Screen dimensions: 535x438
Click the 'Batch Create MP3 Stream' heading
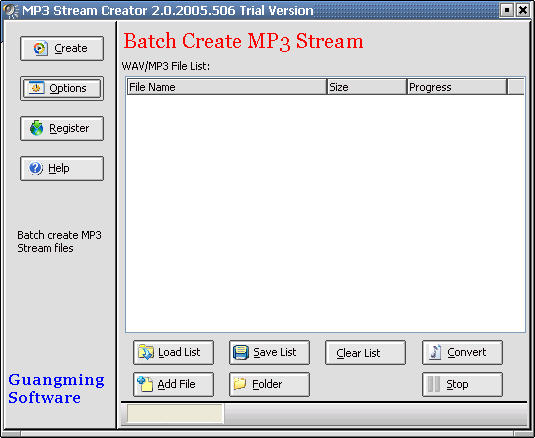click(243, 42)
